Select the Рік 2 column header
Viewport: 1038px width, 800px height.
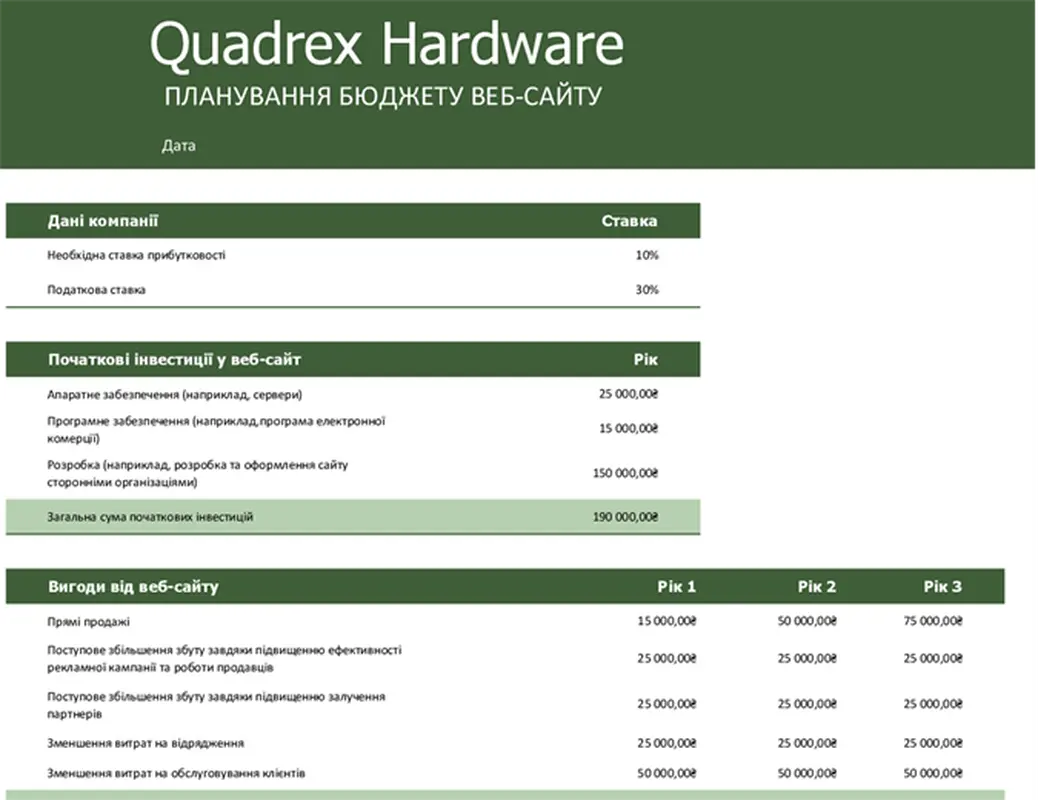[x=816, y=586]
